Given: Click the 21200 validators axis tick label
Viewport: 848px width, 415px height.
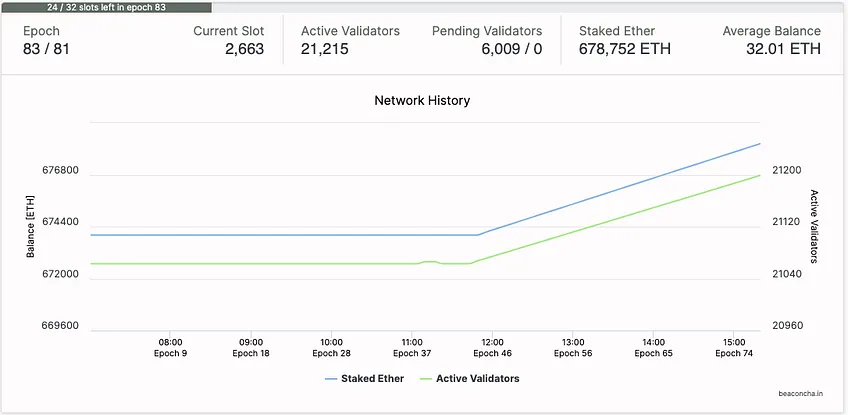Looking at the screenshot, I should (787, 170).
